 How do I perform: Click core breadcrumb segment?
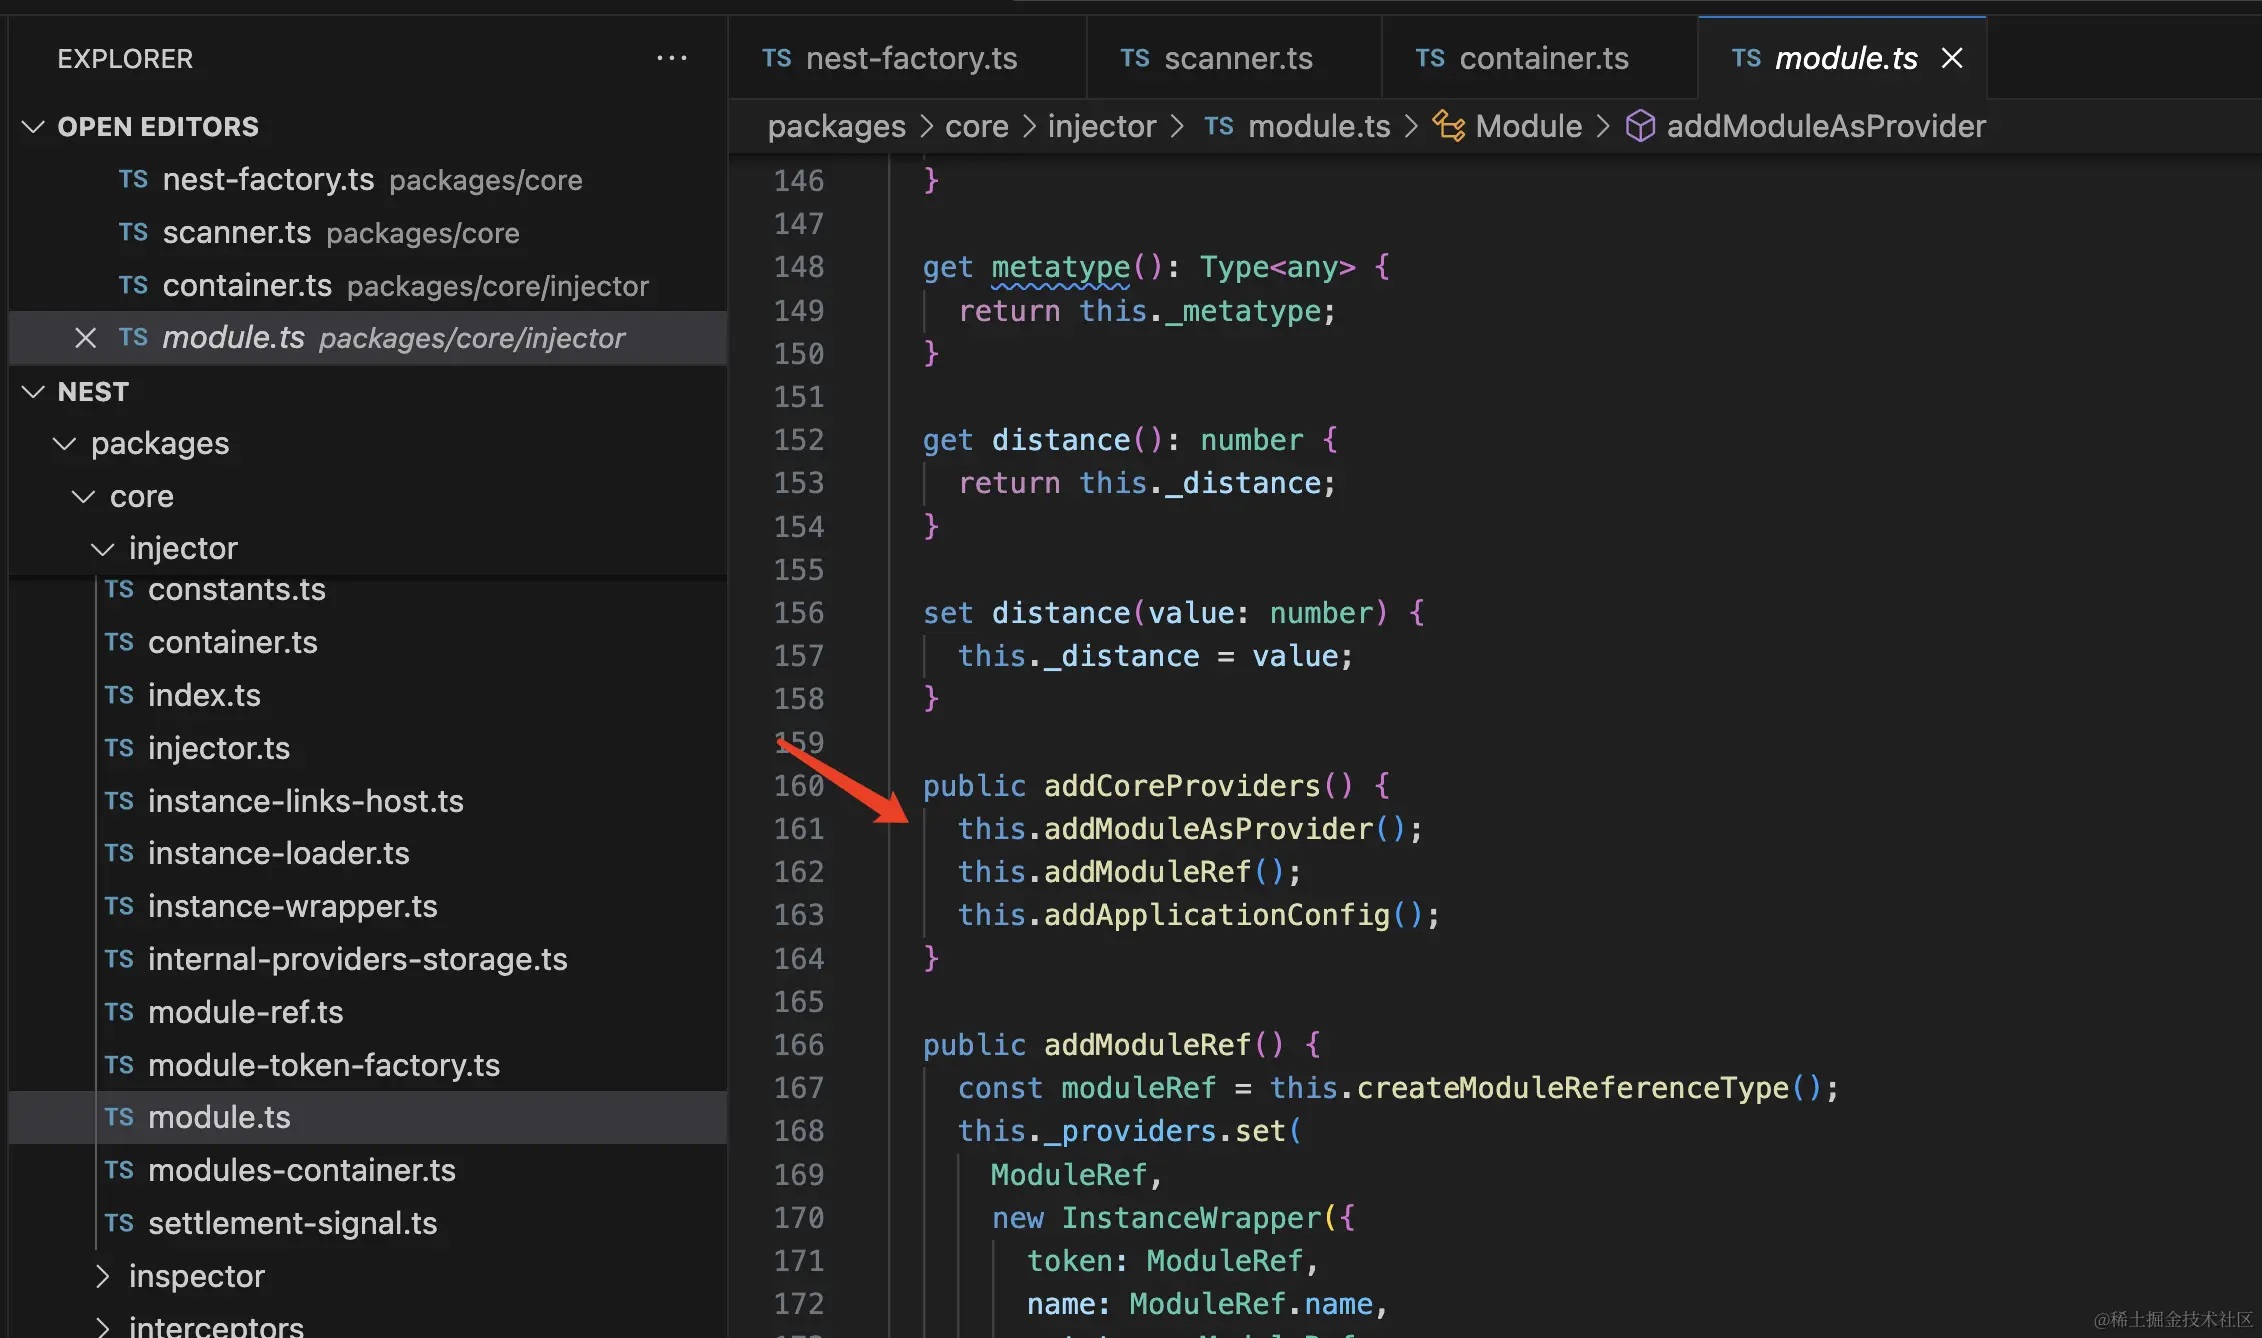[x=977, y=126]
